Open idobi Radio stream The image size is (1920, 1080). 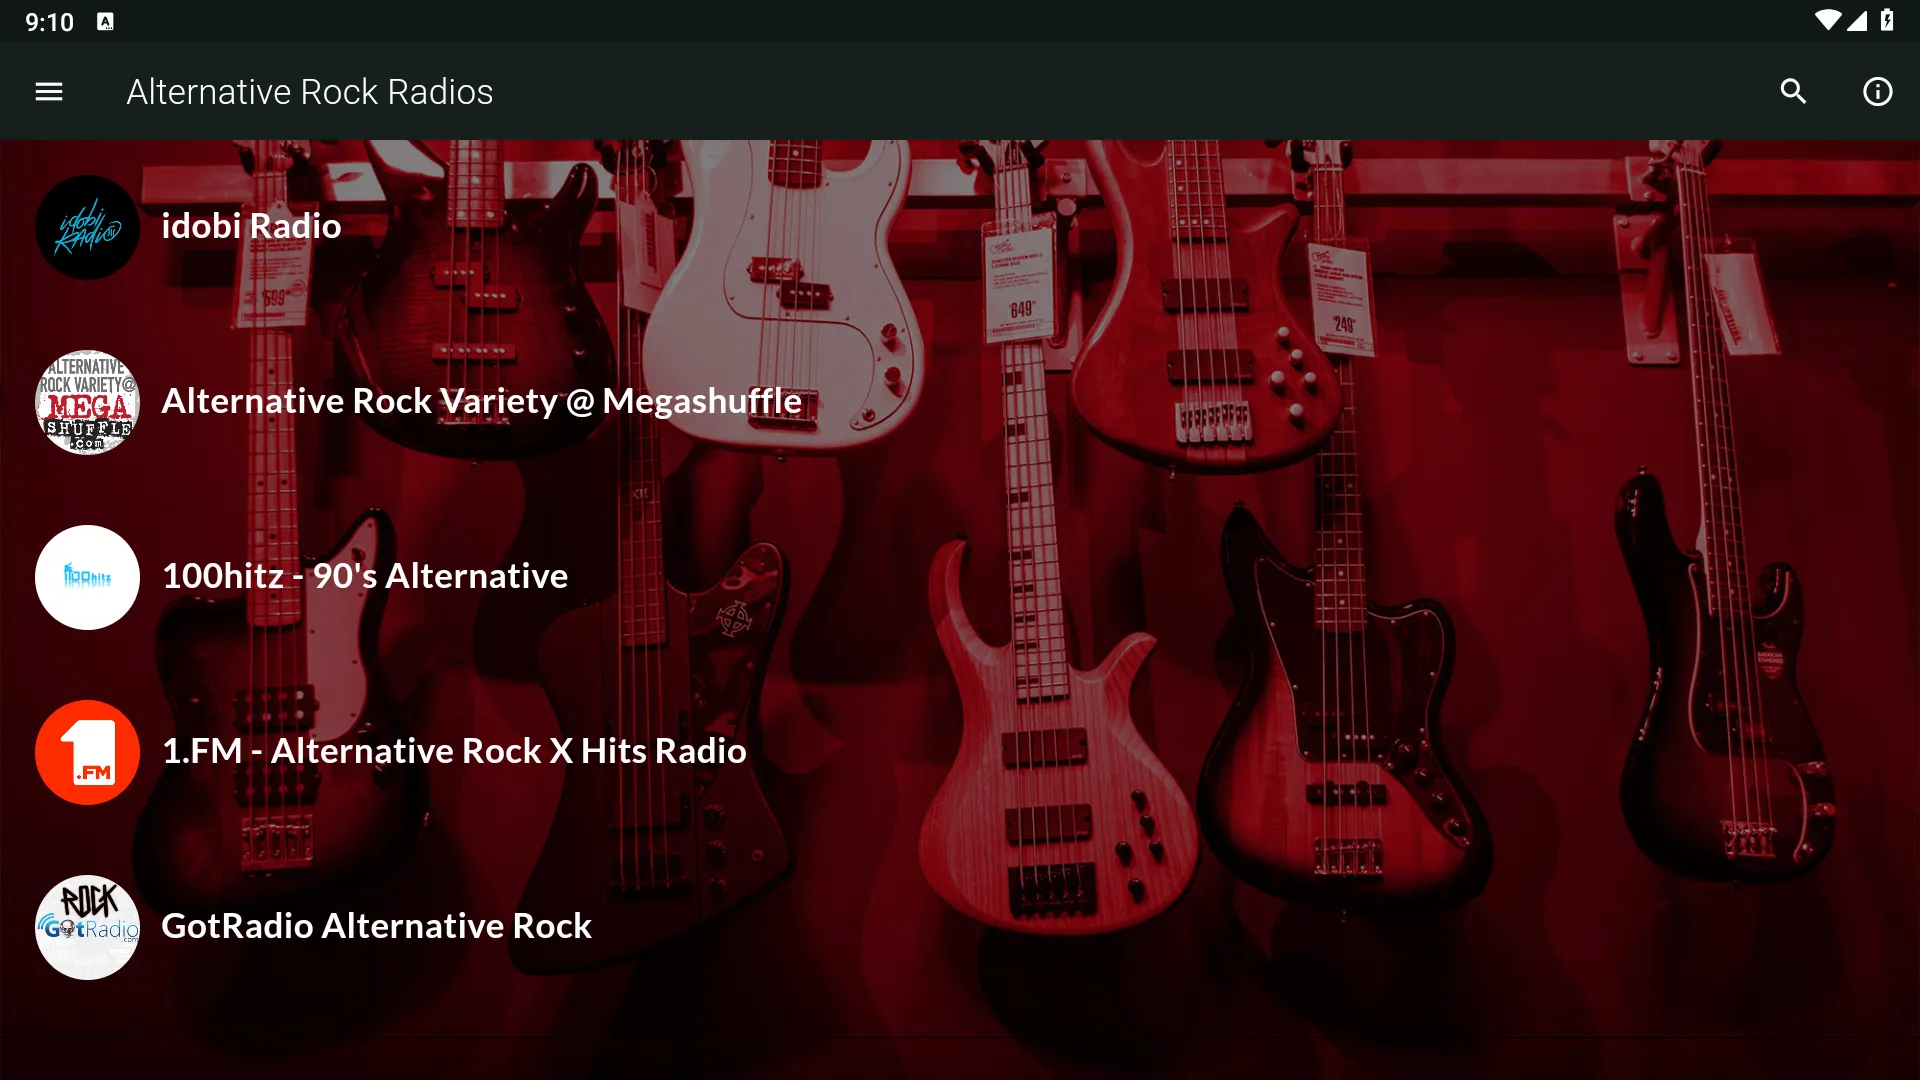click(x=251, y=225)
